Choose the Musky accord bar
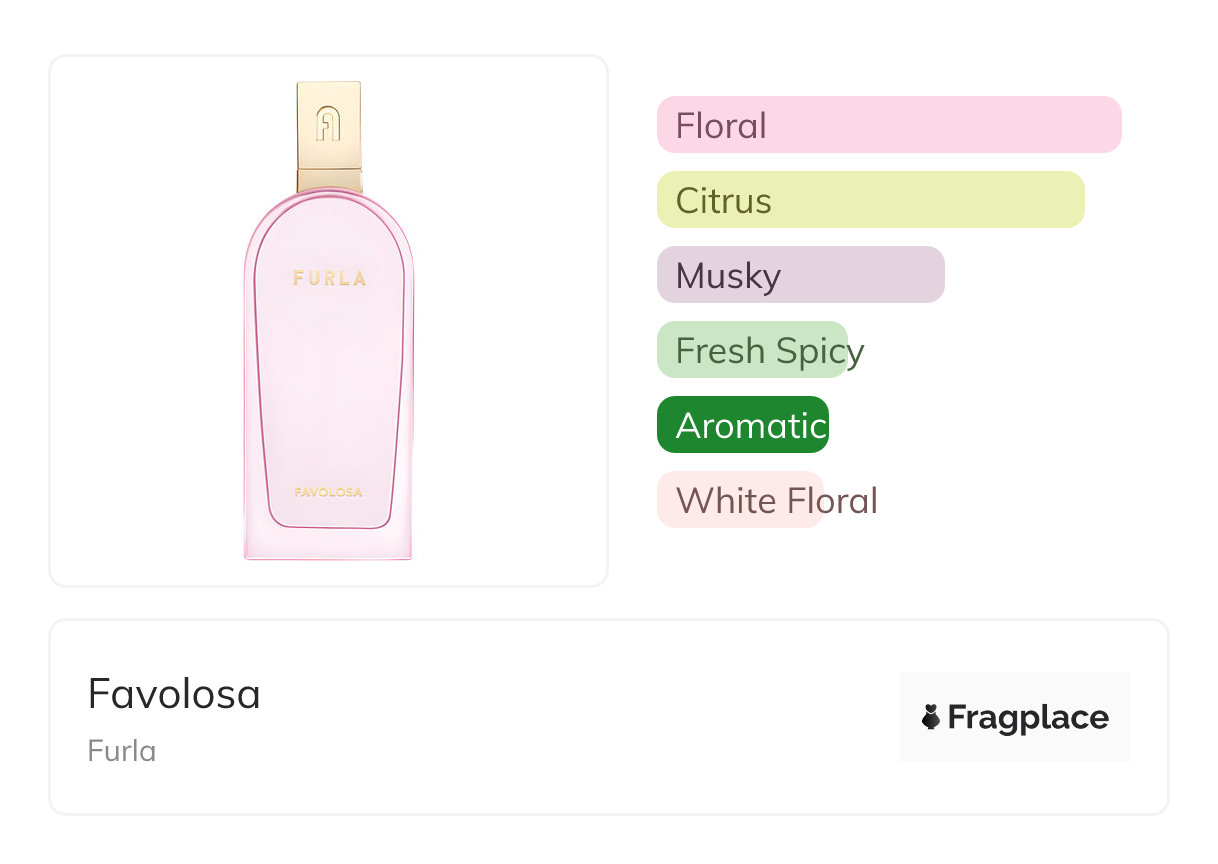The height and width of the screenshot is (864, 1218). (800, 275)
